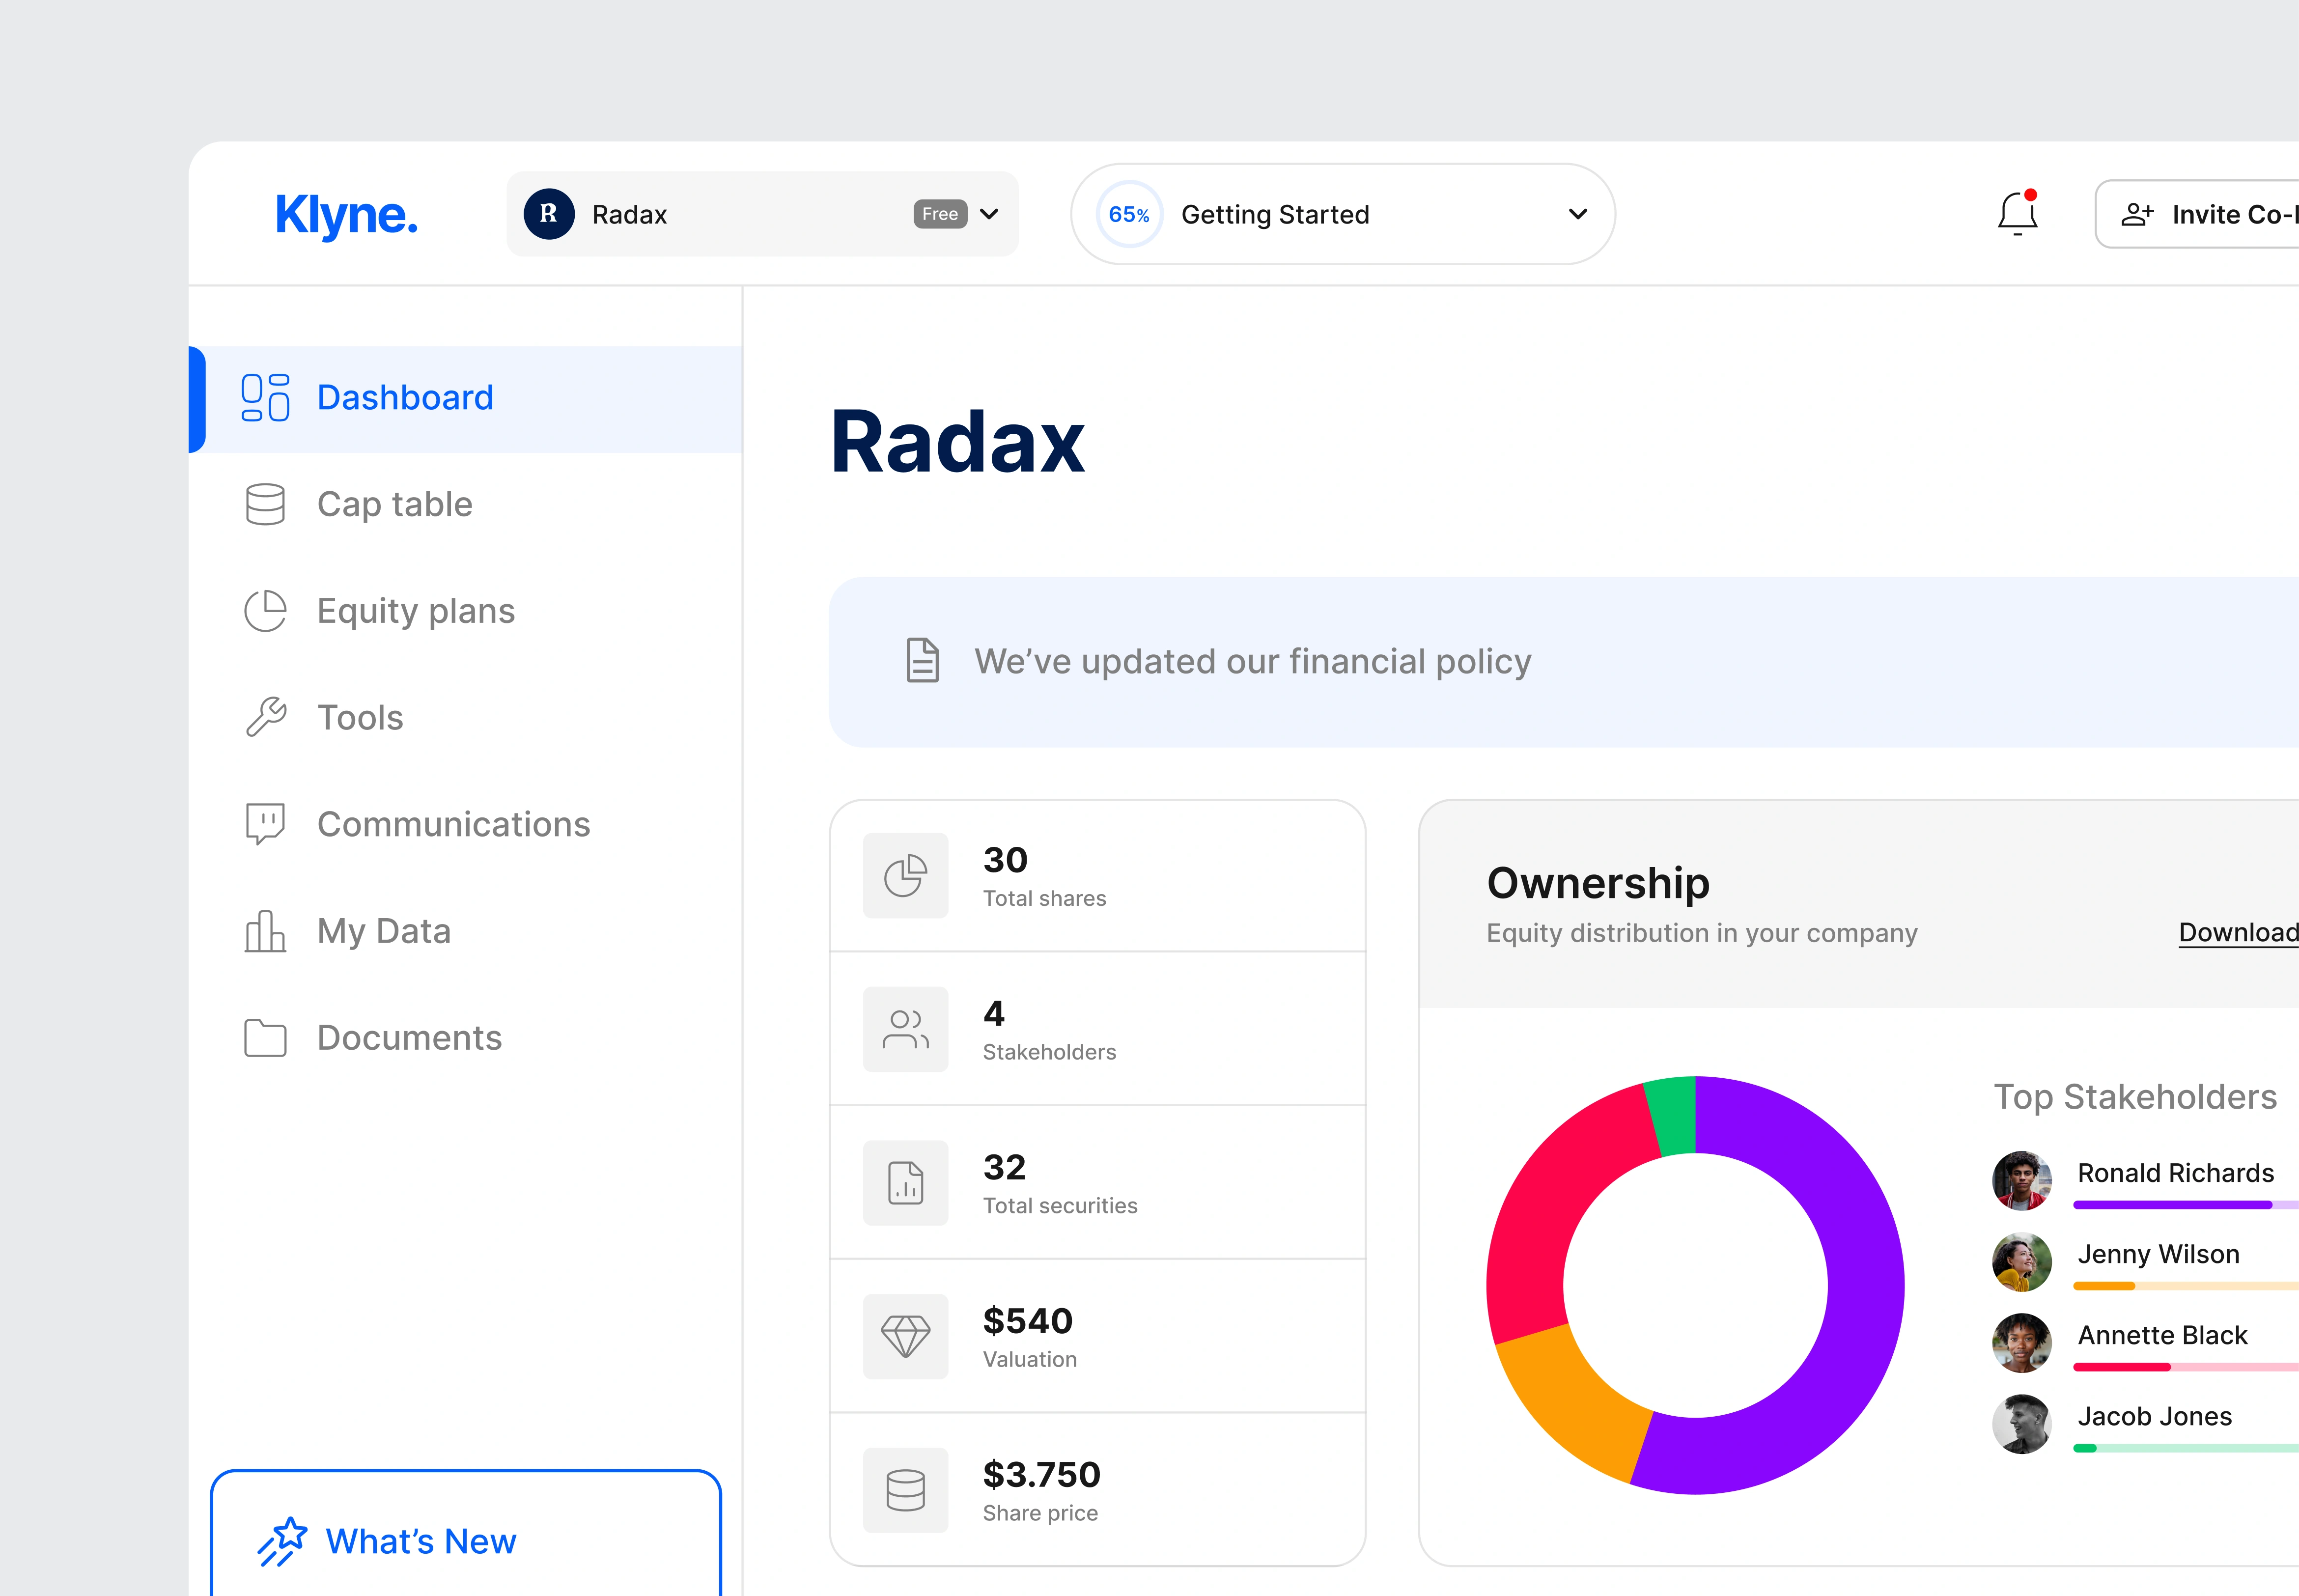Click the financial policy document icon
2299x1596 pixels.
[x=922, y=661]
